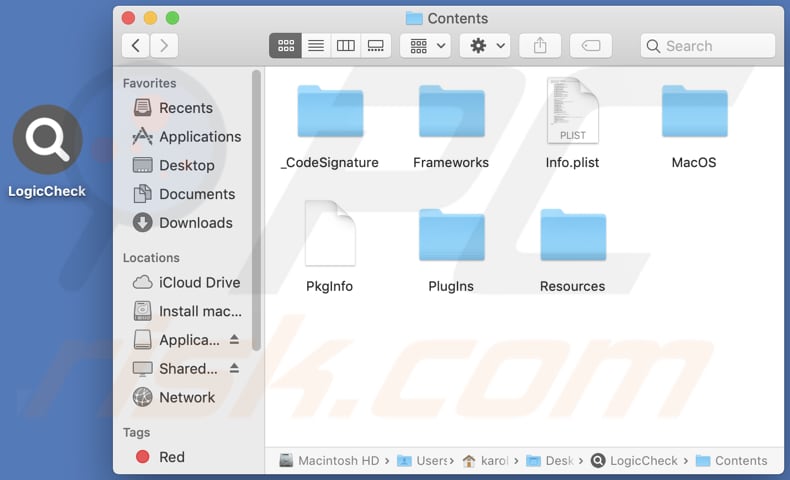Image resolution: width=790 pixels, height=480 pixels.
Task: Open the group-by arrangement dropdown
Action: coord(425,46)
